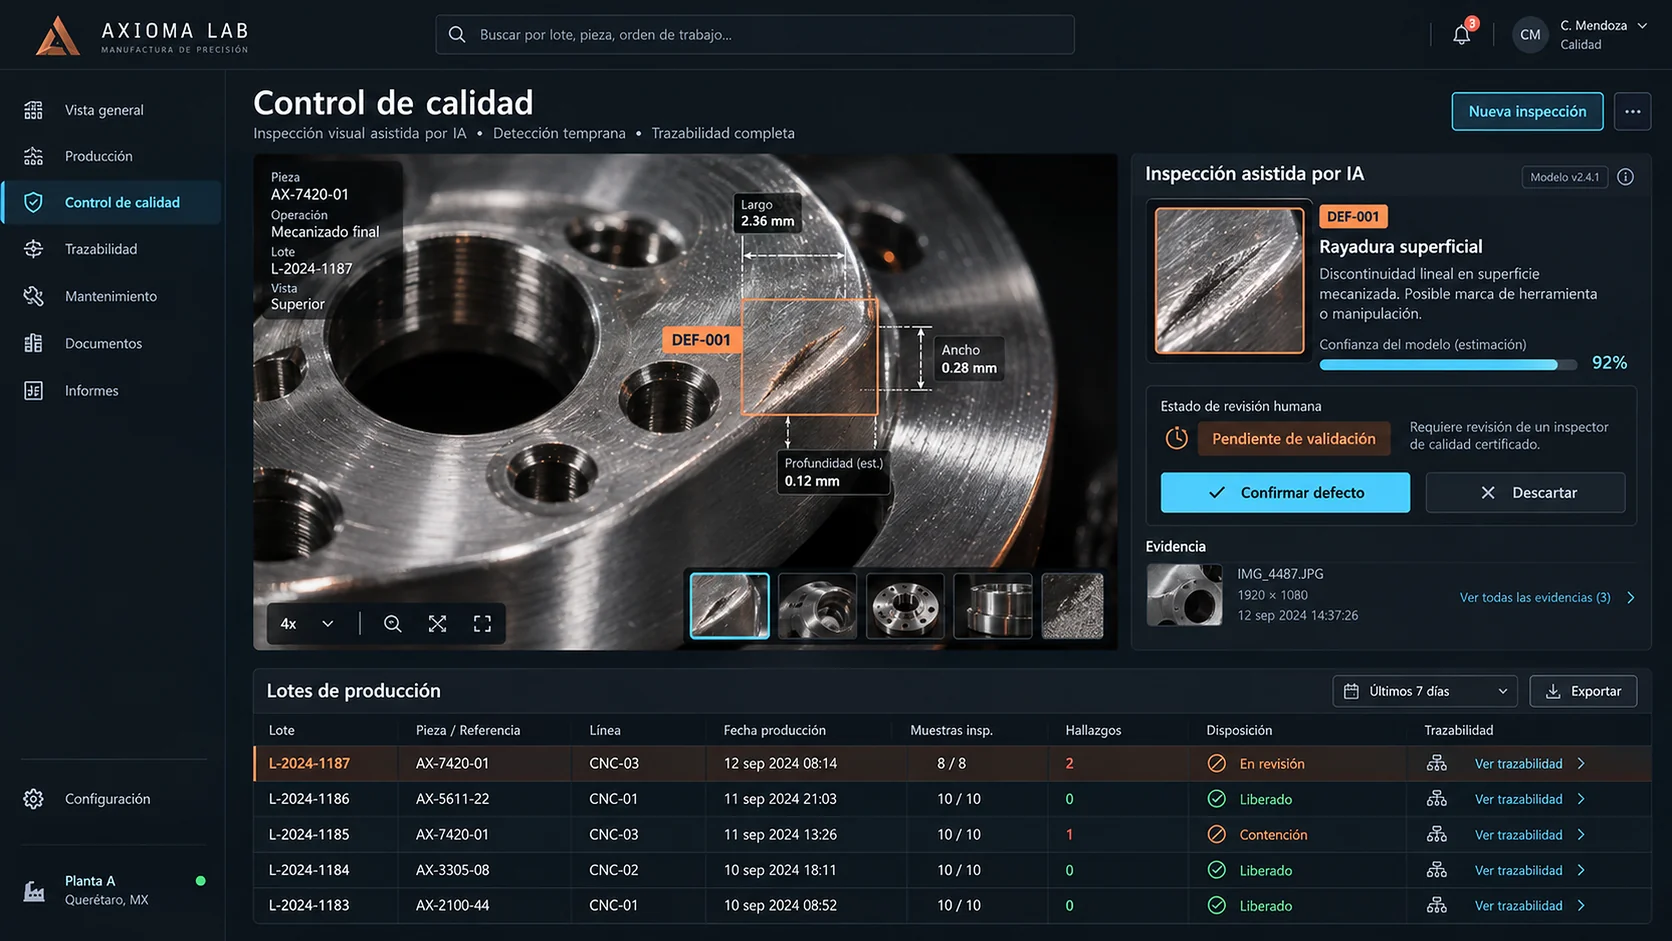Open the IMG_4487.JPG evidence thumbnail
This screenshot has height=941, width=1672.
tap(1184, 594)
